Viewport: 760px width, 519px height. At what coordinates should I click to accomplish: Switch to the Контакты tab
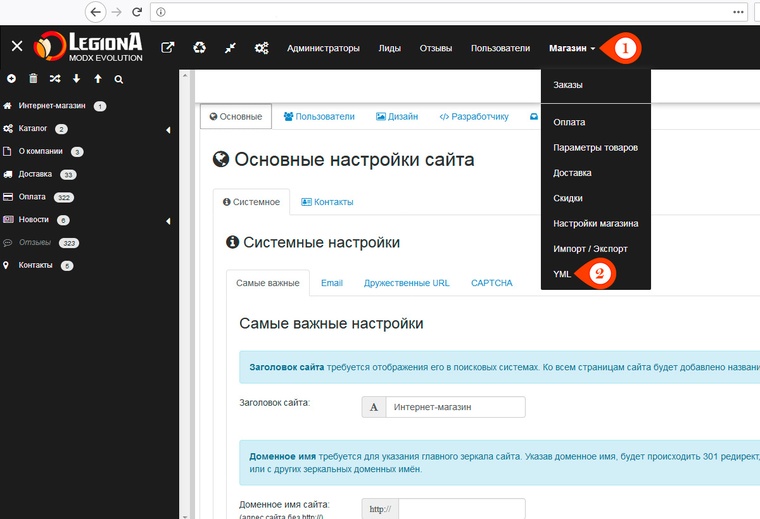326,202
